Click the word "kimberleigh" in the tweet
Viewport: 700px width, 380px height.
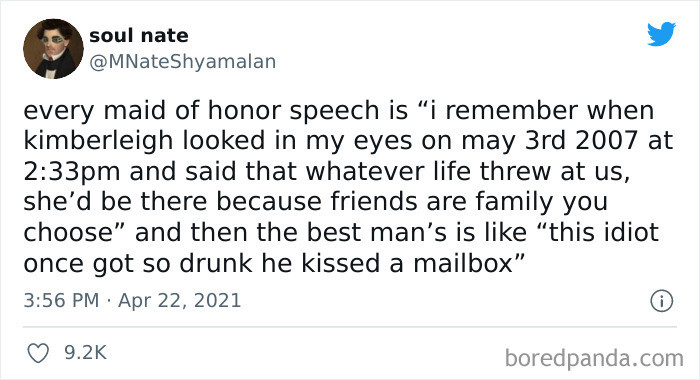point(98,141)
